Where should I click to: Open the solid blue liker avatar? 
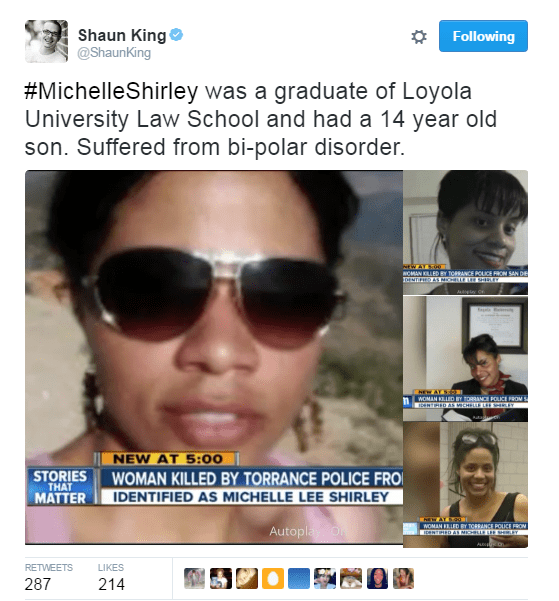[299, 578]
